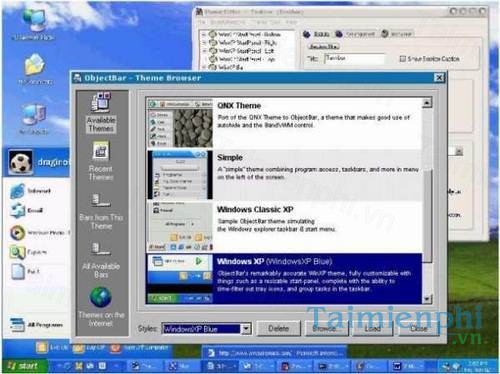Click the Styles field showing WindowsXP Blue

pyautogui.click(x=201, y=329)
